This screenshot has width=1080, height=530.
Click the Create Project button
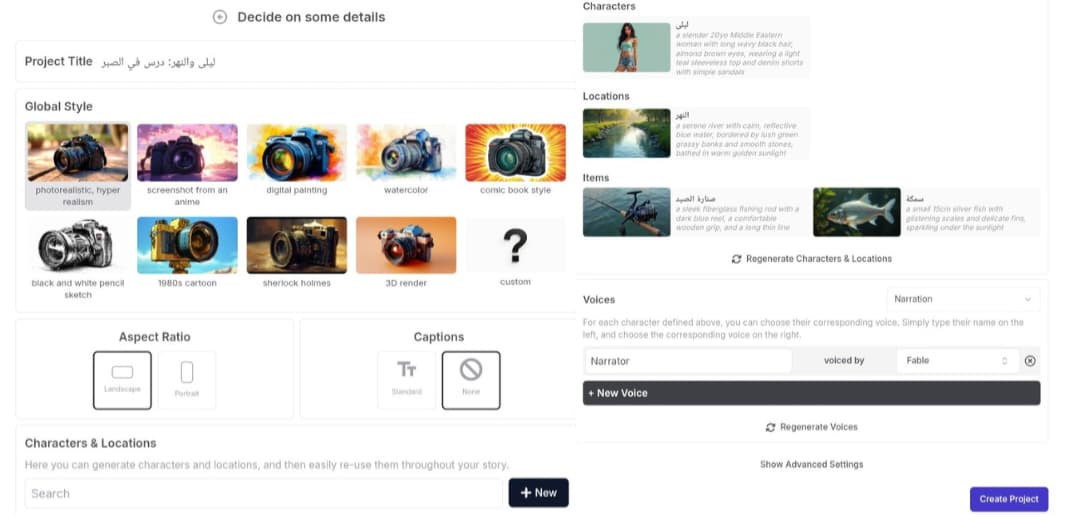coord(1008,499)
